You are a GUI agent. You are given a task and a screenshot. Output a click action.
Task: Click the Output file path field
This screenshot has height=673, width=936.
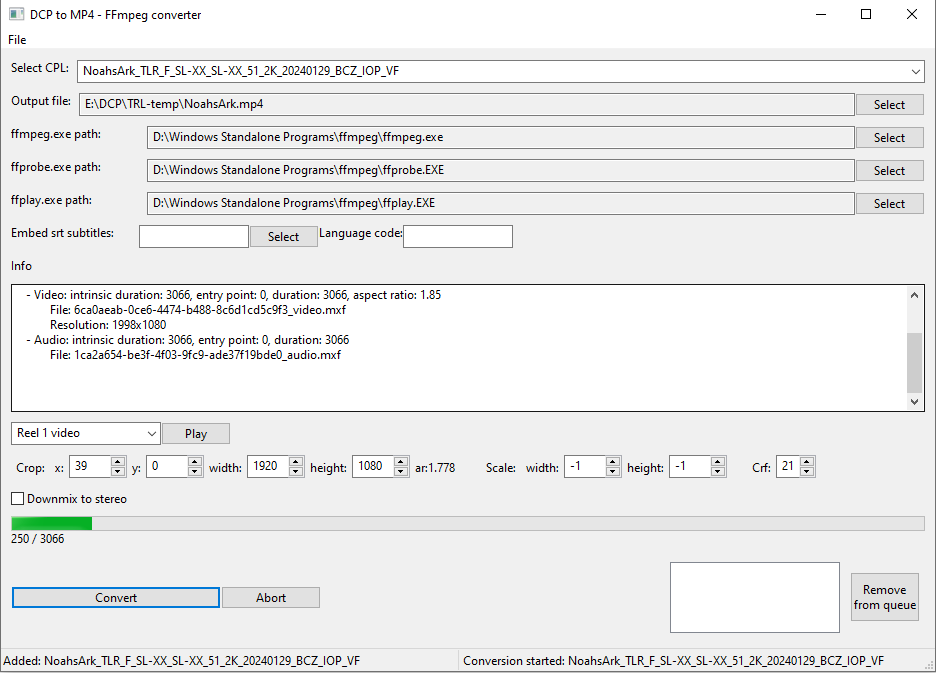[466, 105]
